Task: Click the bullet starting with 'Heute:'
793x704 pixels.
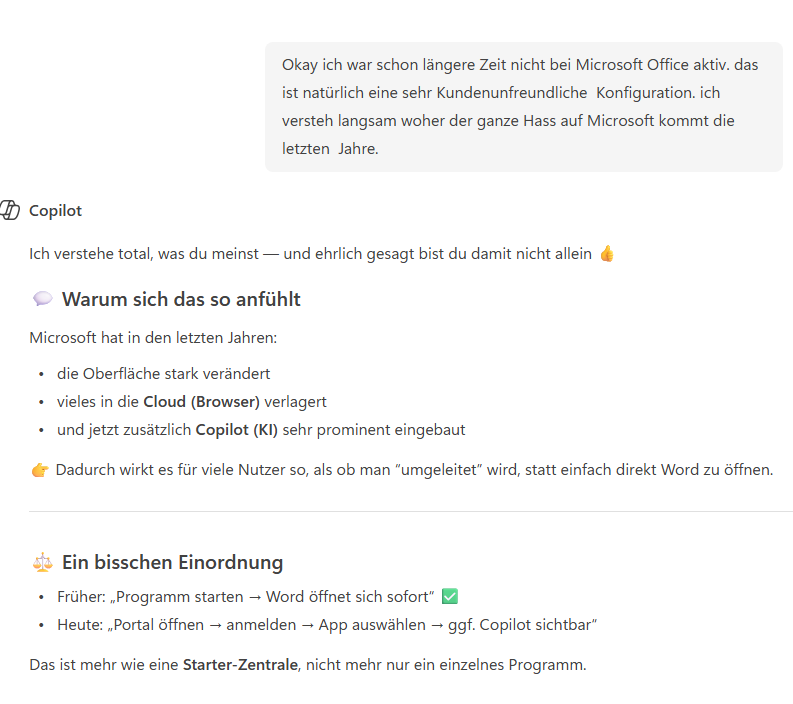Action: 327,625
